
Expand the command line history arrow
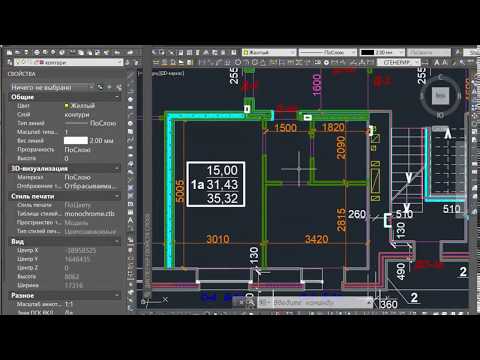[369, 302]
